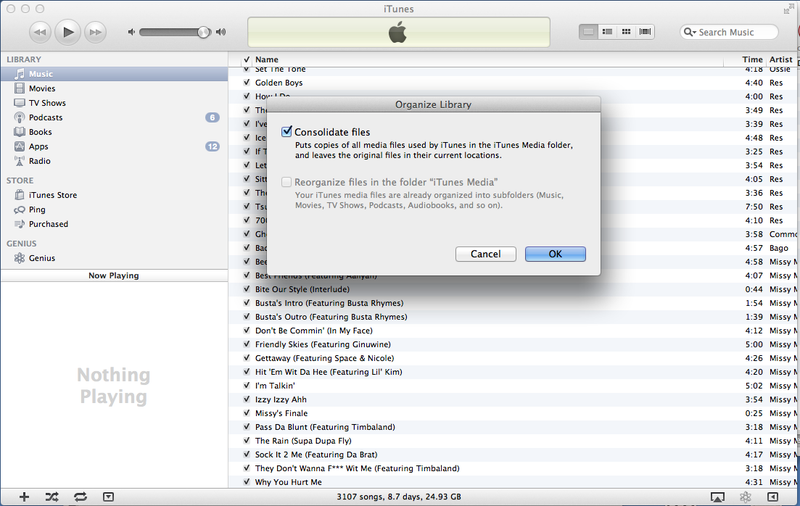Click the Now Playing panel header
The image size is (800, 506).
click(x=114, y=275)
